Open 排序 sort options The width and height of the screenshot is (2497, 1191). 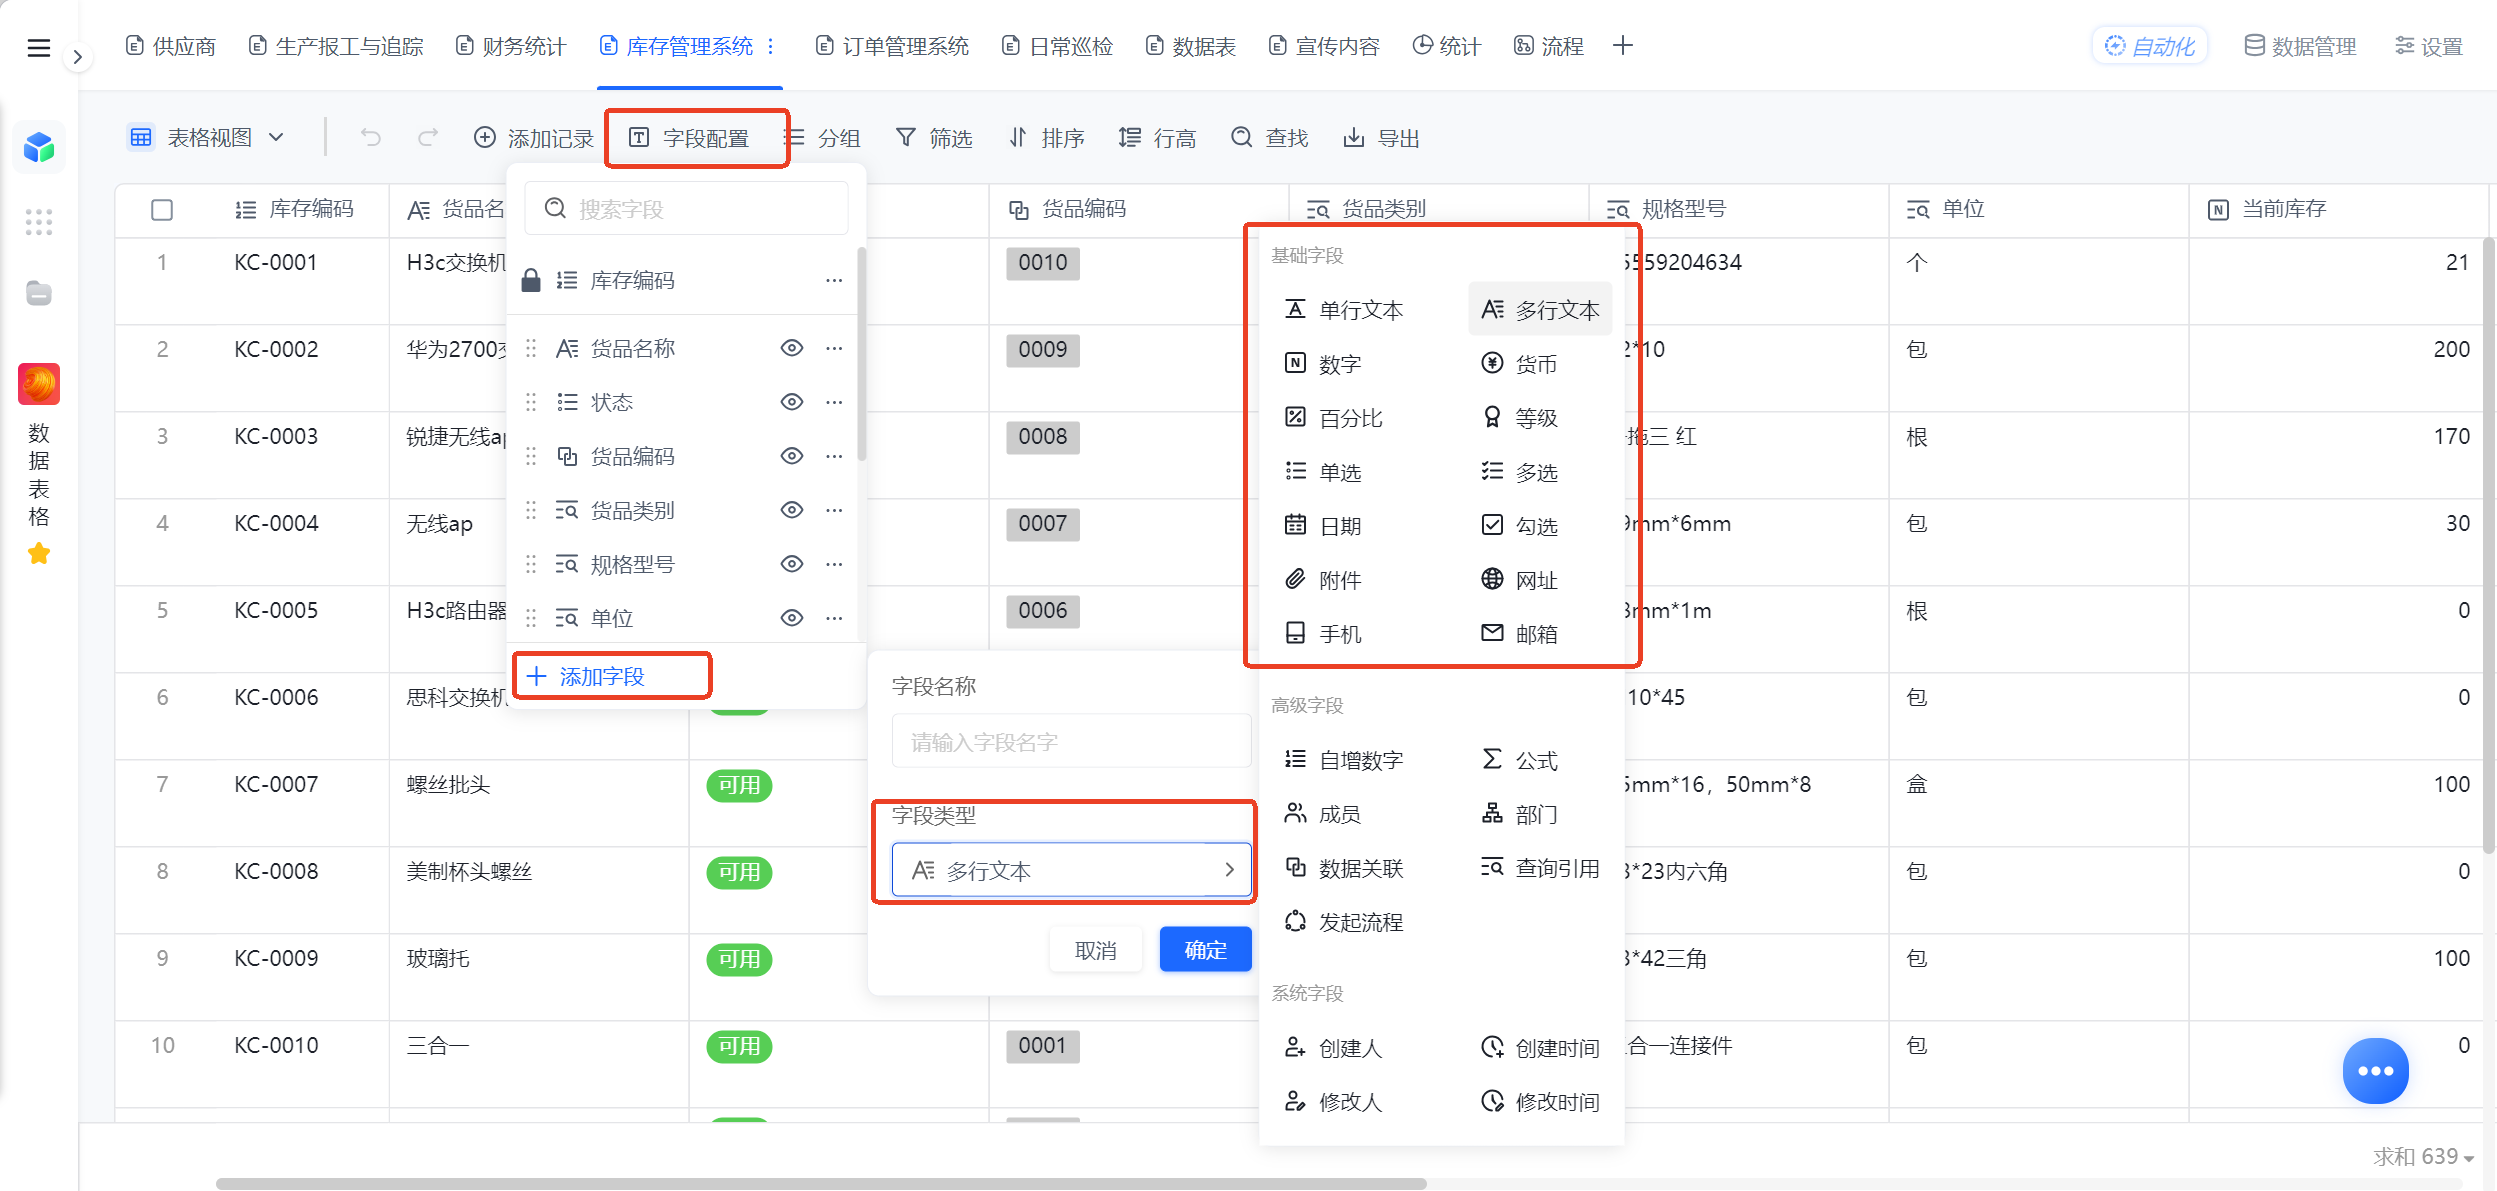[1046, 137]
